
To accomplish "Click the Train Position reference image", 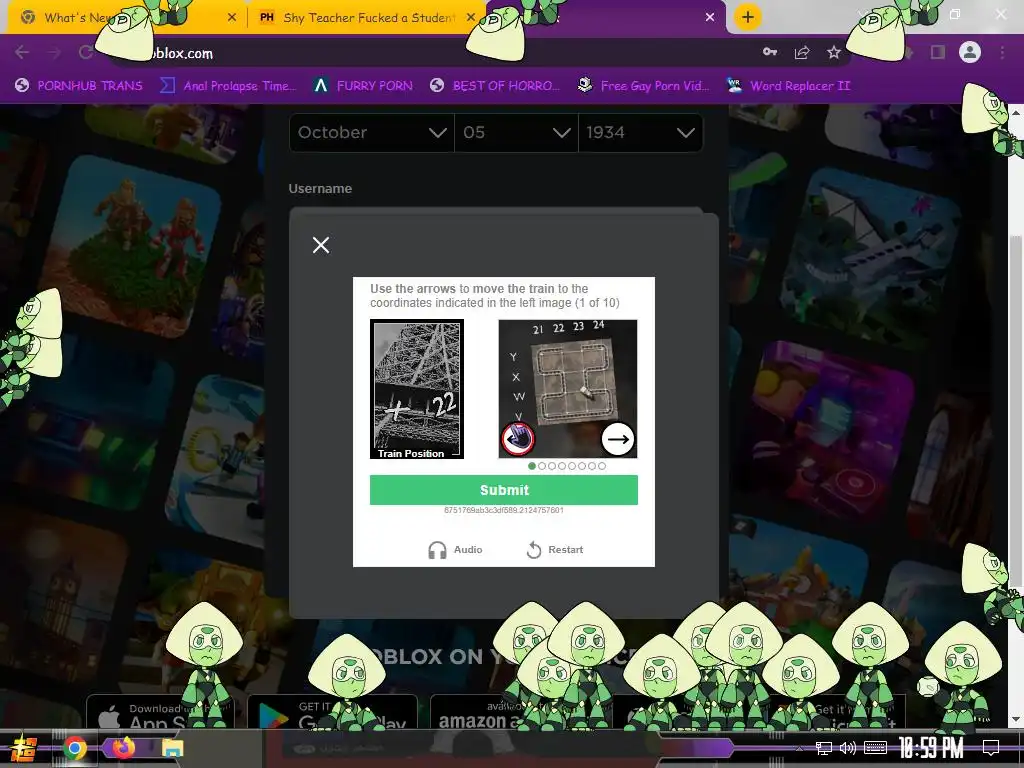I will point(417,389).
